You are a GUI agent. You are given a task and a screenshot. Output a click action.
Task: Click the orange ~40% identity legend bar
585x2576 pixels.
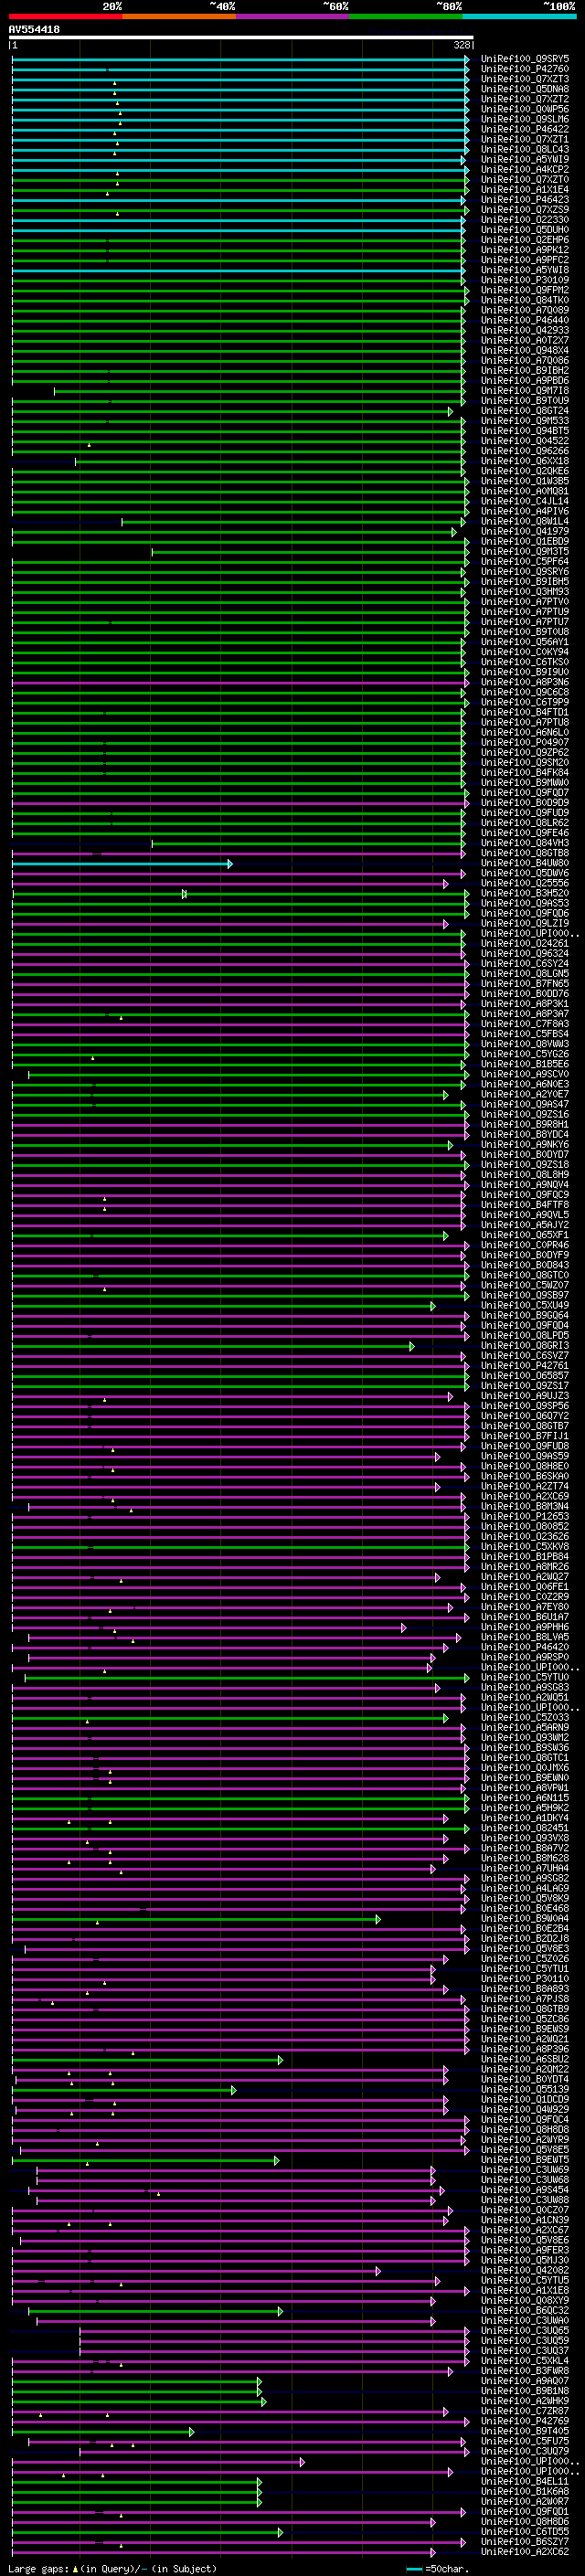coord(179,16)
